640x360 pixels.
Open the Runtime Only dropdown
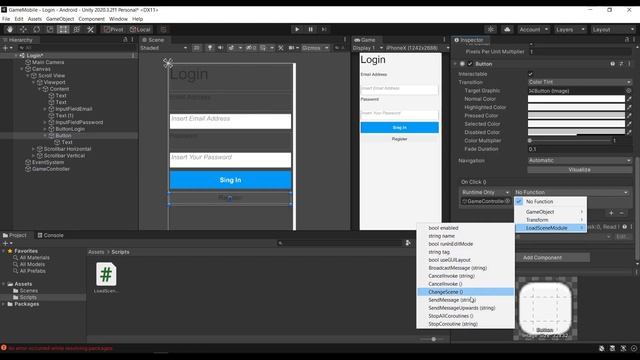(485, 192)
